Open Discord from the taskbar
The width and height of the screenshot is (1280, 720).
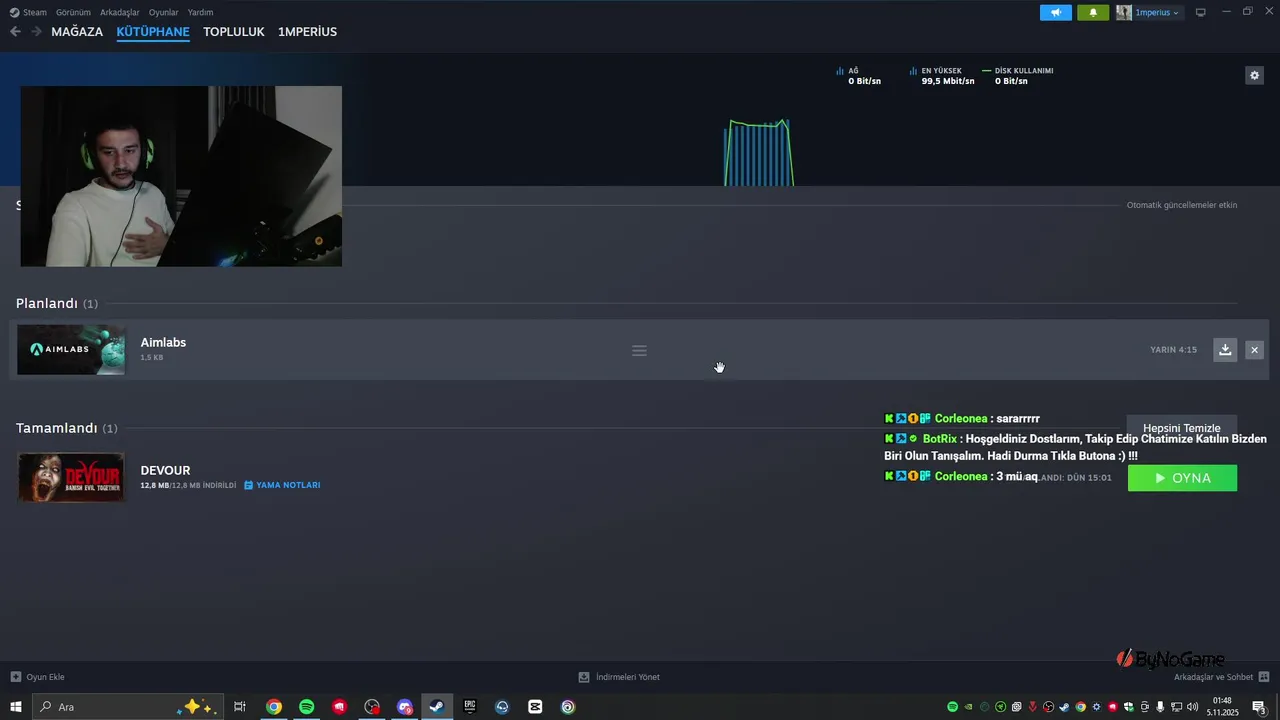click(x=405, y=707)
